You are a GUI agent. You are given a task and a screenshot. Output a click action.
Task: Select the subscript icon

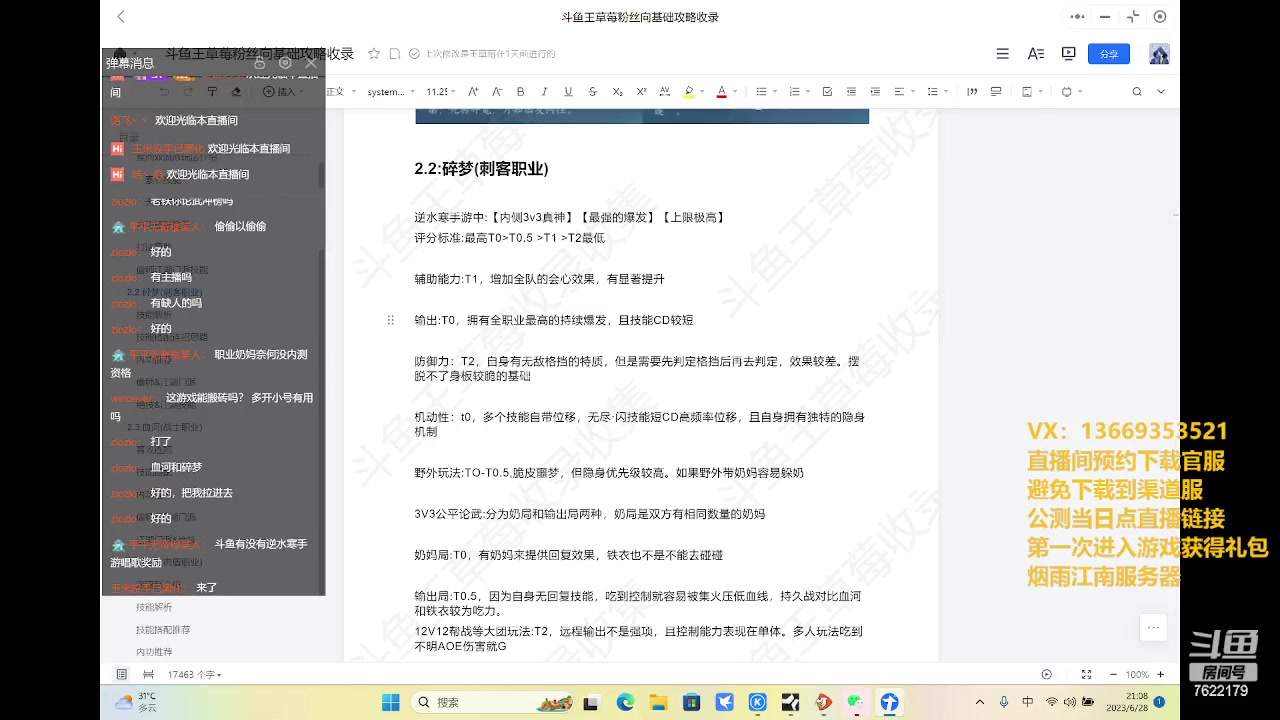click(616, 91)
